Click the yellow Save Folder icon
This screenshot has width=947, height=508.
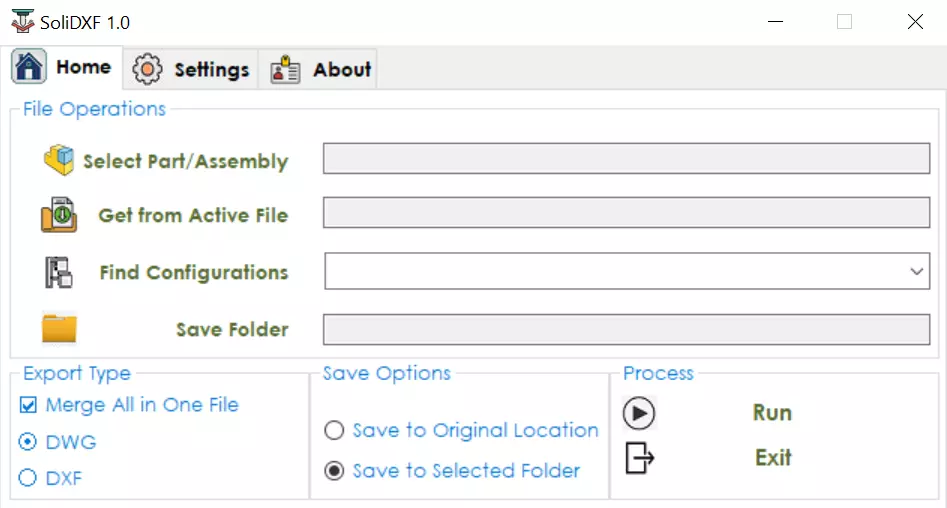tap(59, 329)
